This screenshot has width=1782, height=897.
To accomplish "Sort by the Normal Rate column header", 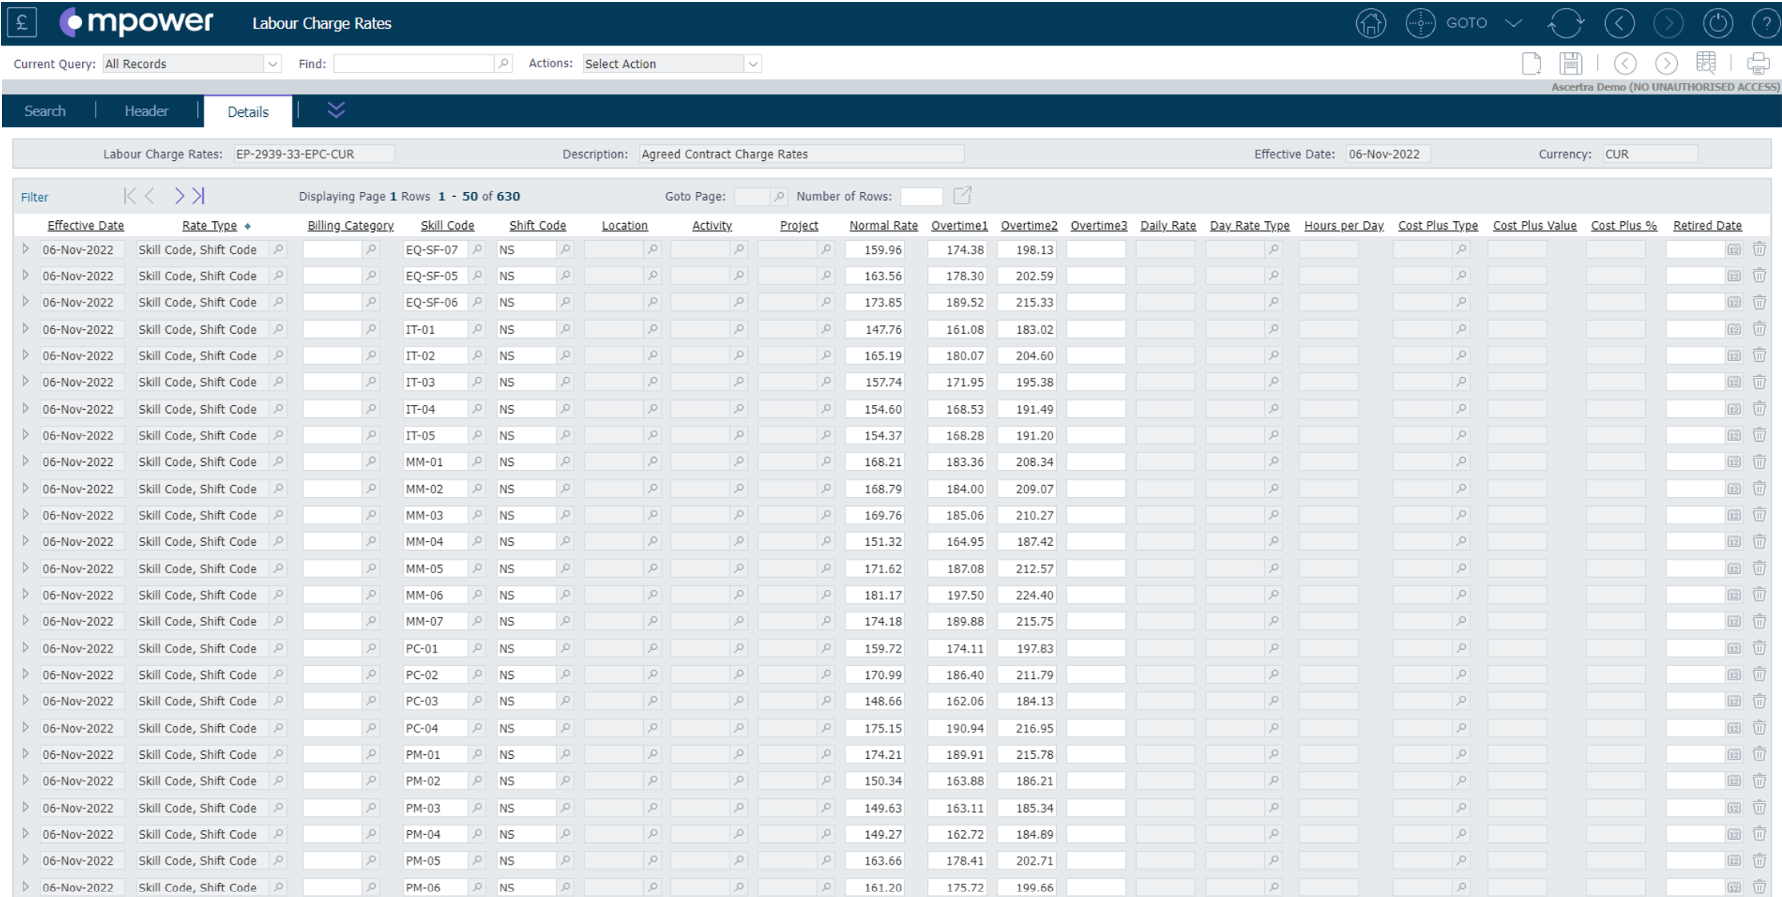I will coord(883,226).
